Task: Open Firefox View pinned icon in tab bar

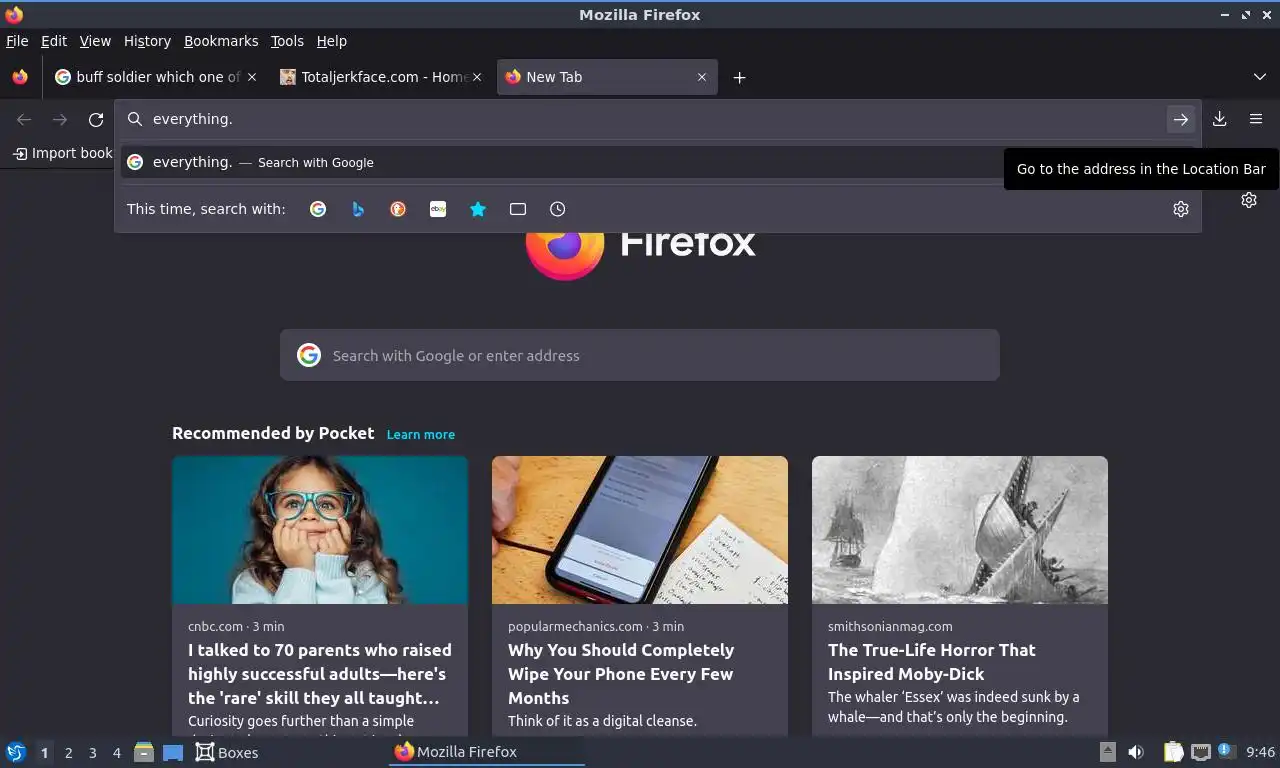Action: click(20, 77)
